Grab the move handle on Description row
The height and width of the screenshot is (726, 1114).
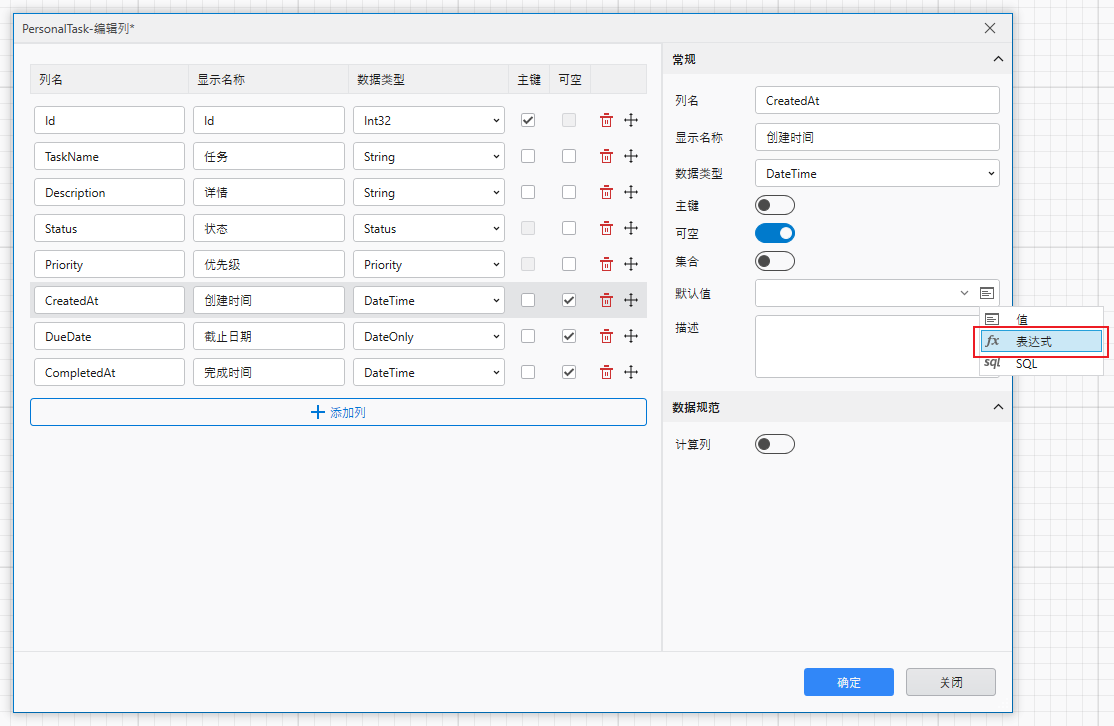point(631,192)
